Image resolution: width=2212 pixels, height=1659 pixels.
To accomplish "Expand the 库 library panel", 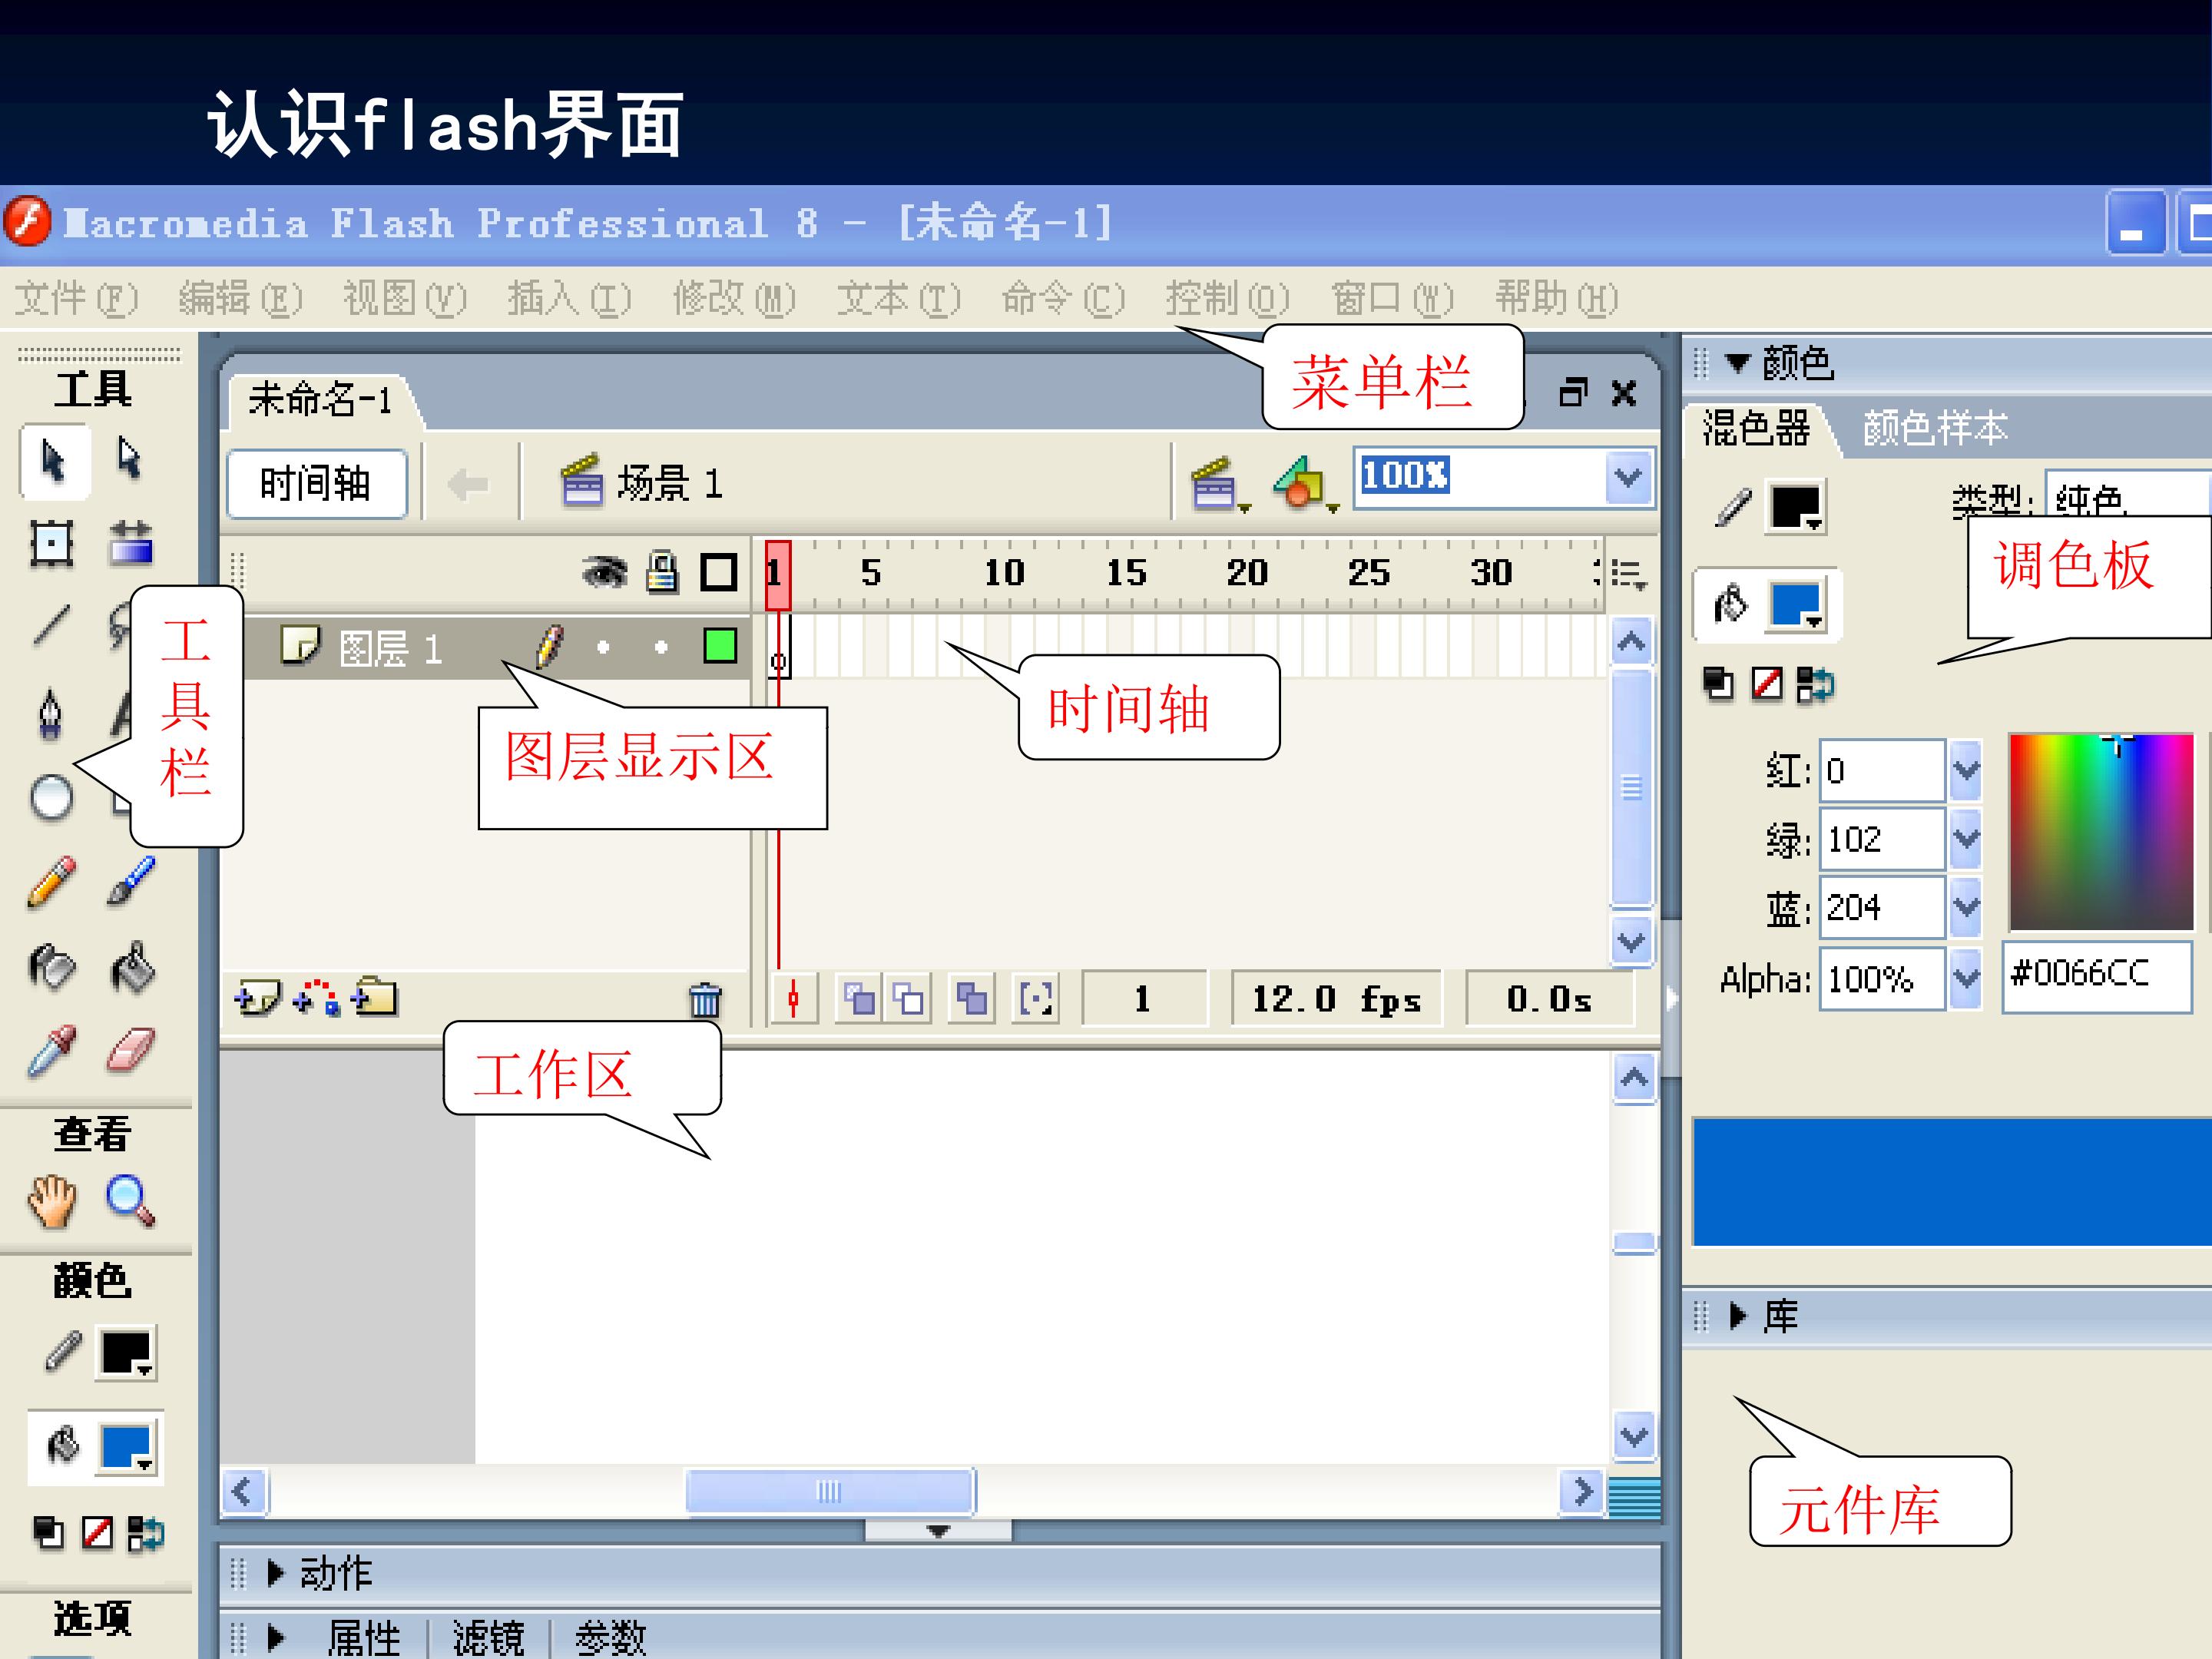I will 1738,1316.
